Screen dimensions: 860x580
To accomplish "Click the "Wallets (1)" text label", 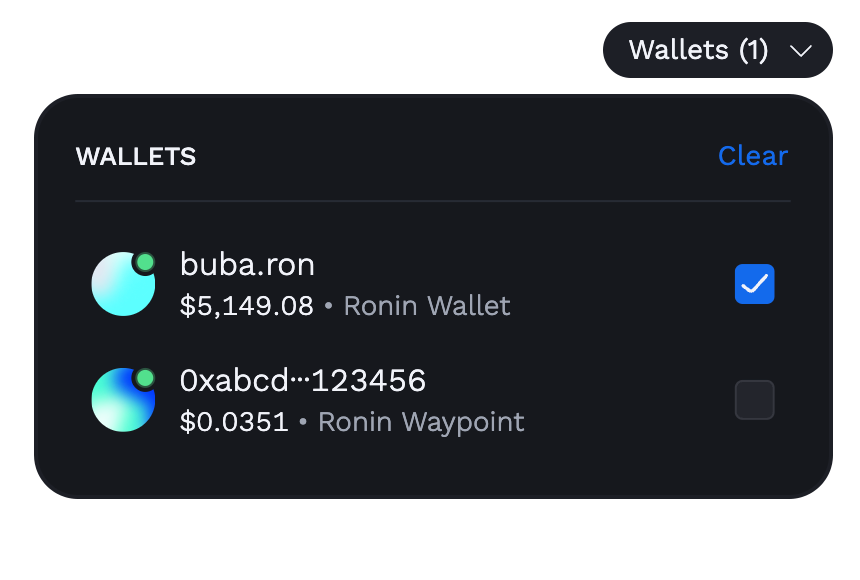I will [698, 50].
